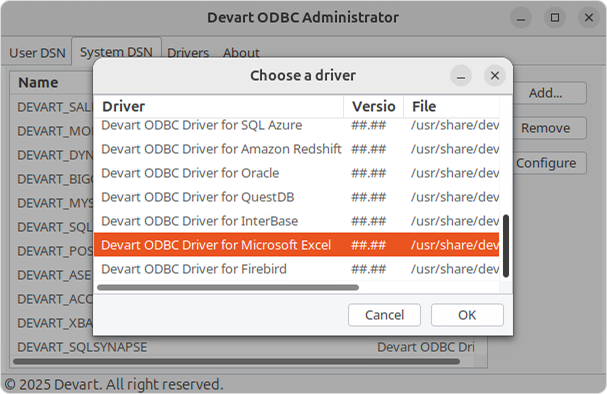This screenshot has width=607, height=394.
Task: Click the vertical scrollbar in driver list
Action: [x=506, y=246]
